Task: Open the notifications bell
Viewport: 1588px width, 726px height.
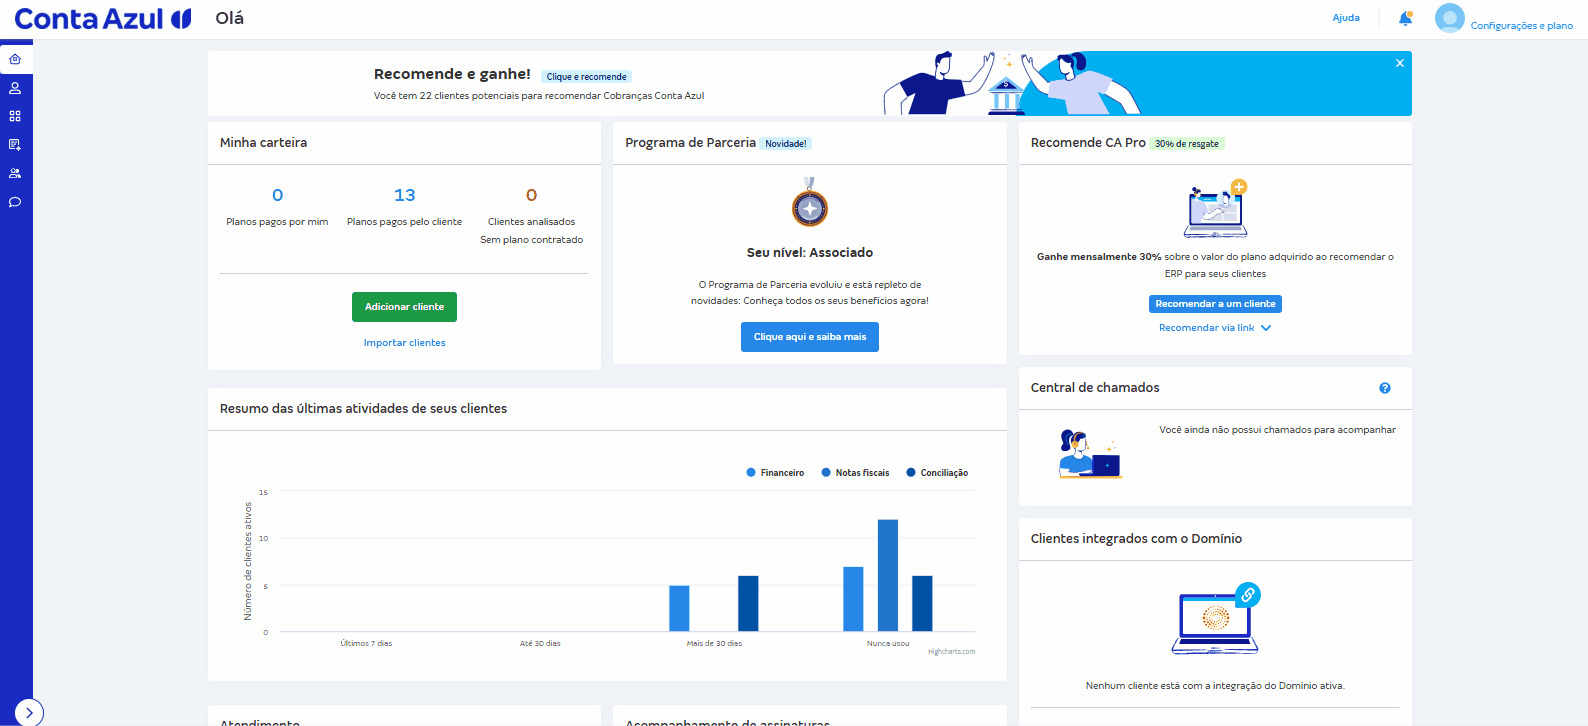Action: coord(1405,18)
